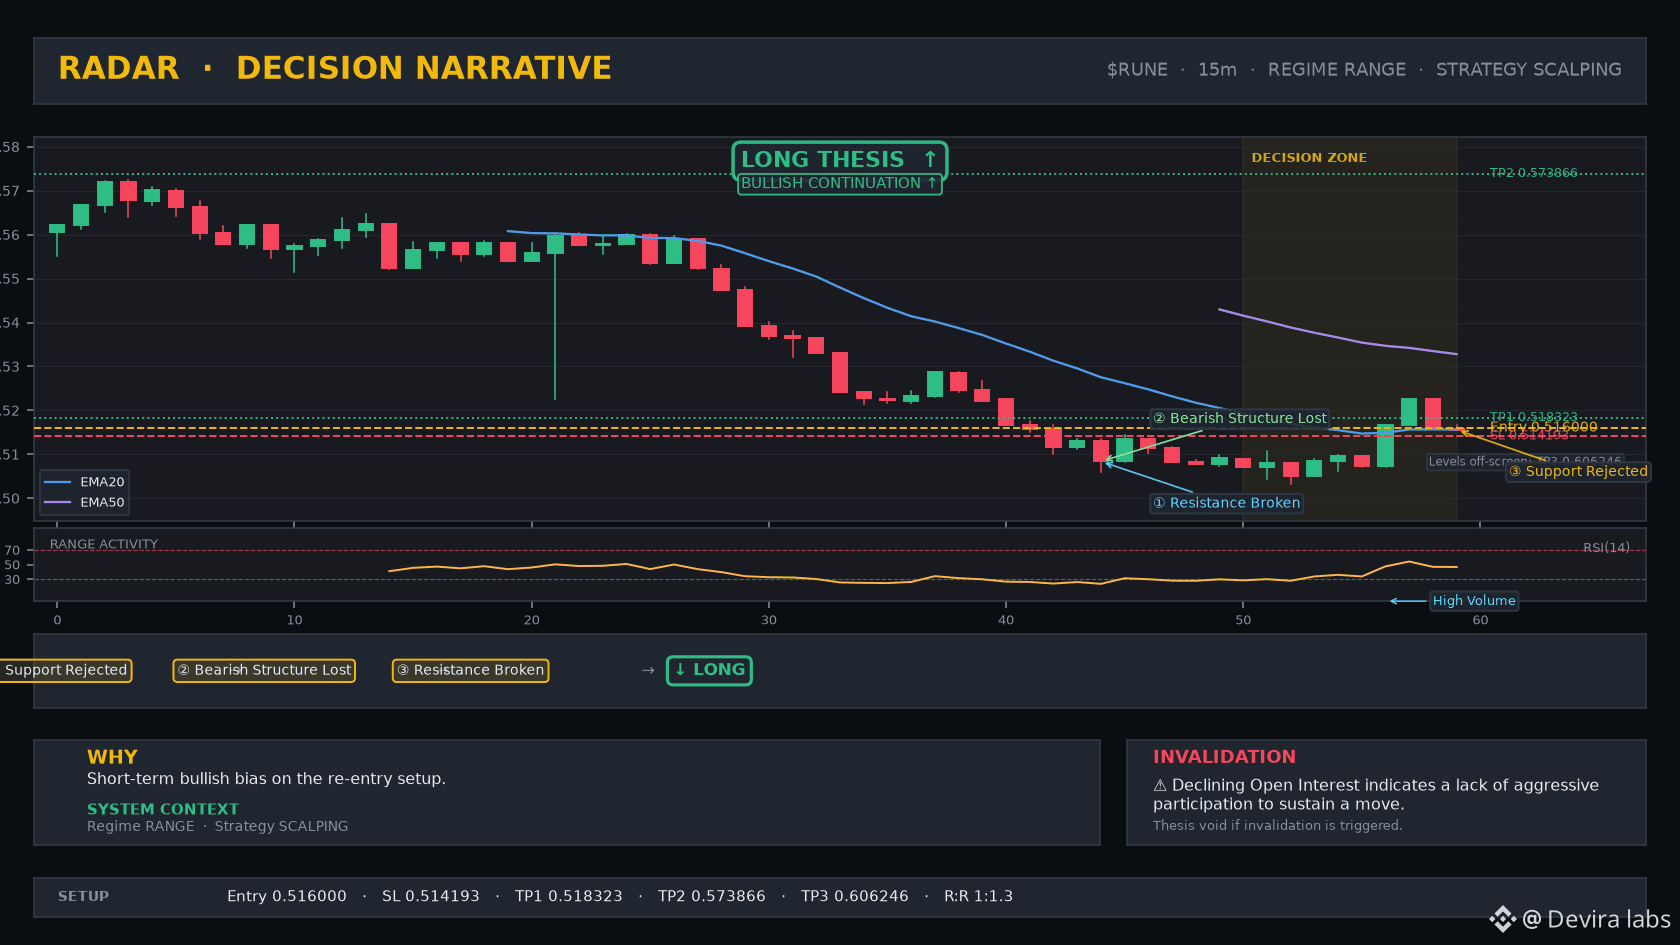1680x945 pixels.
Task: Click Entry 0.516000 in the setup row
Action: pyautogui.click(x=287, y=896)
